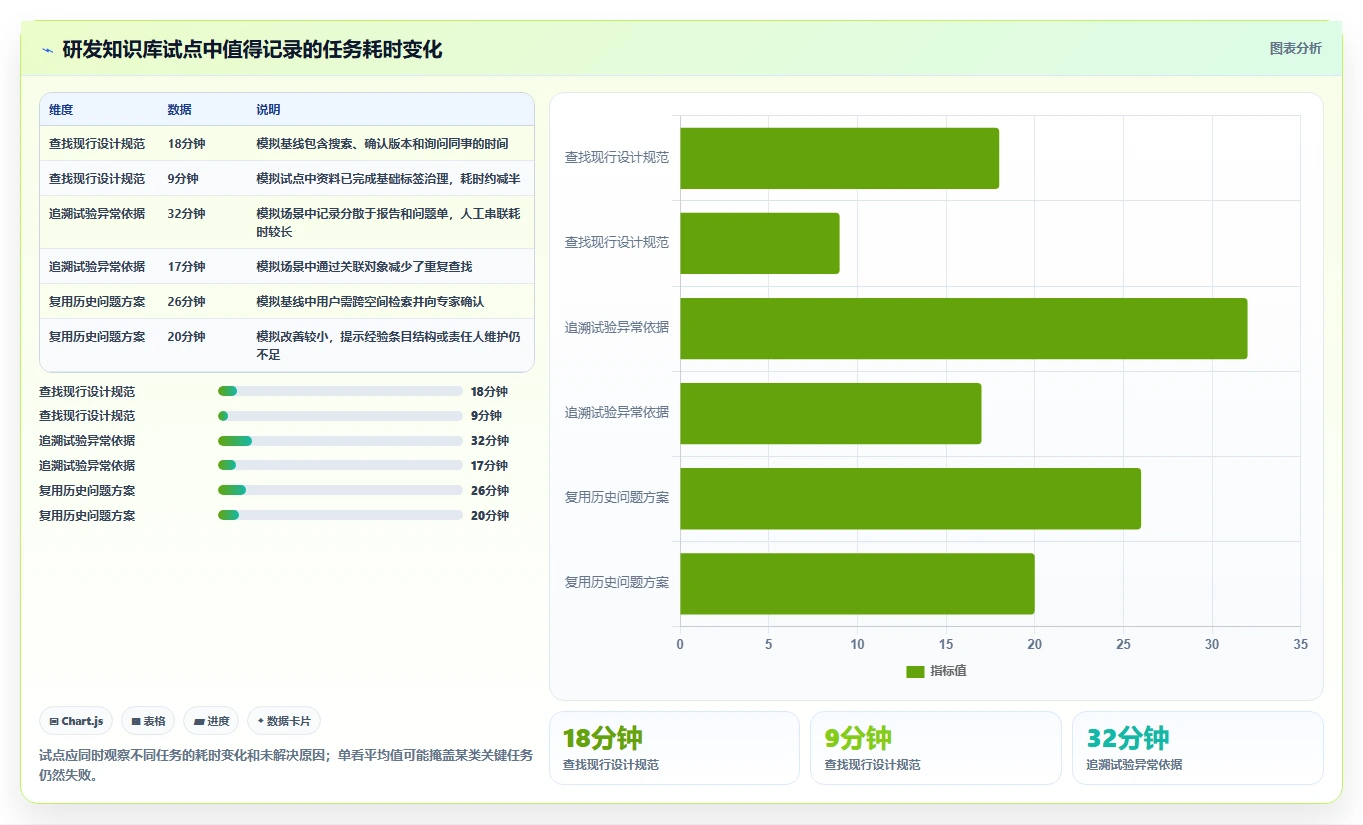Click the footer note starting 试点应同时观察

pos(286,765)
